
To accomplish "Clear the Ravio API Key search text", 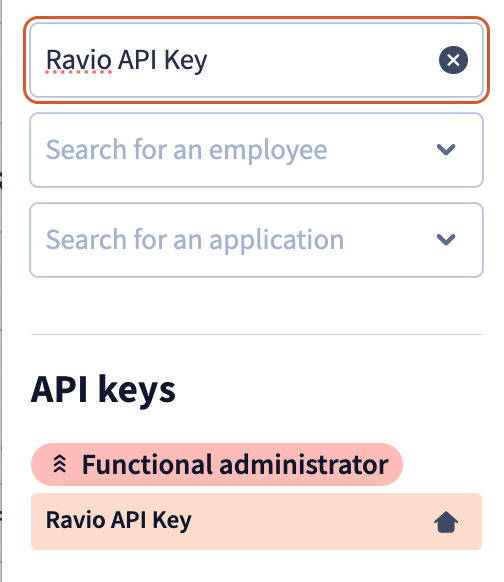I will (x=453, y=60).
